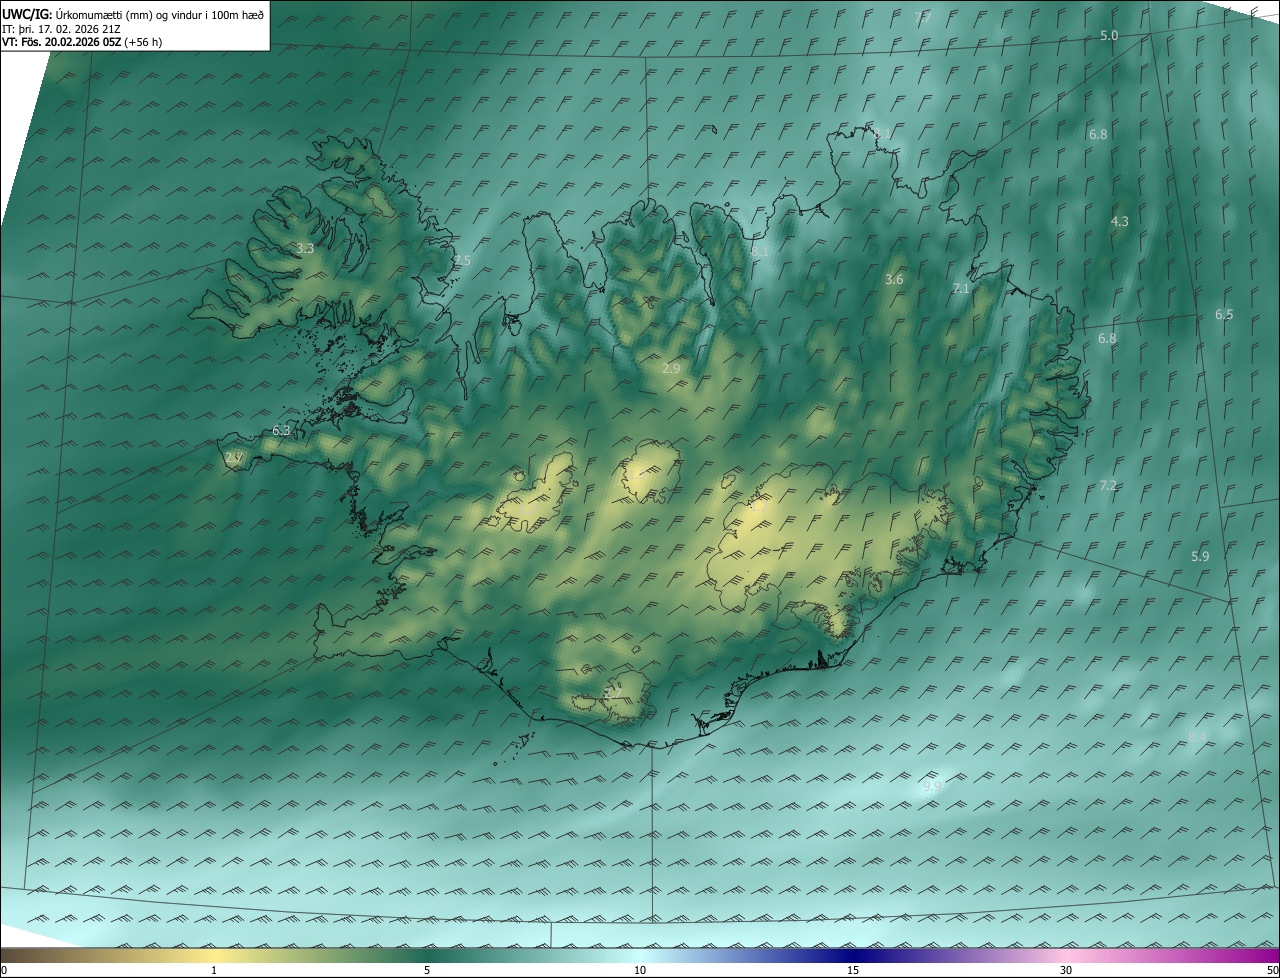Click the 6.3 value label on the map

tap(281, 430)
